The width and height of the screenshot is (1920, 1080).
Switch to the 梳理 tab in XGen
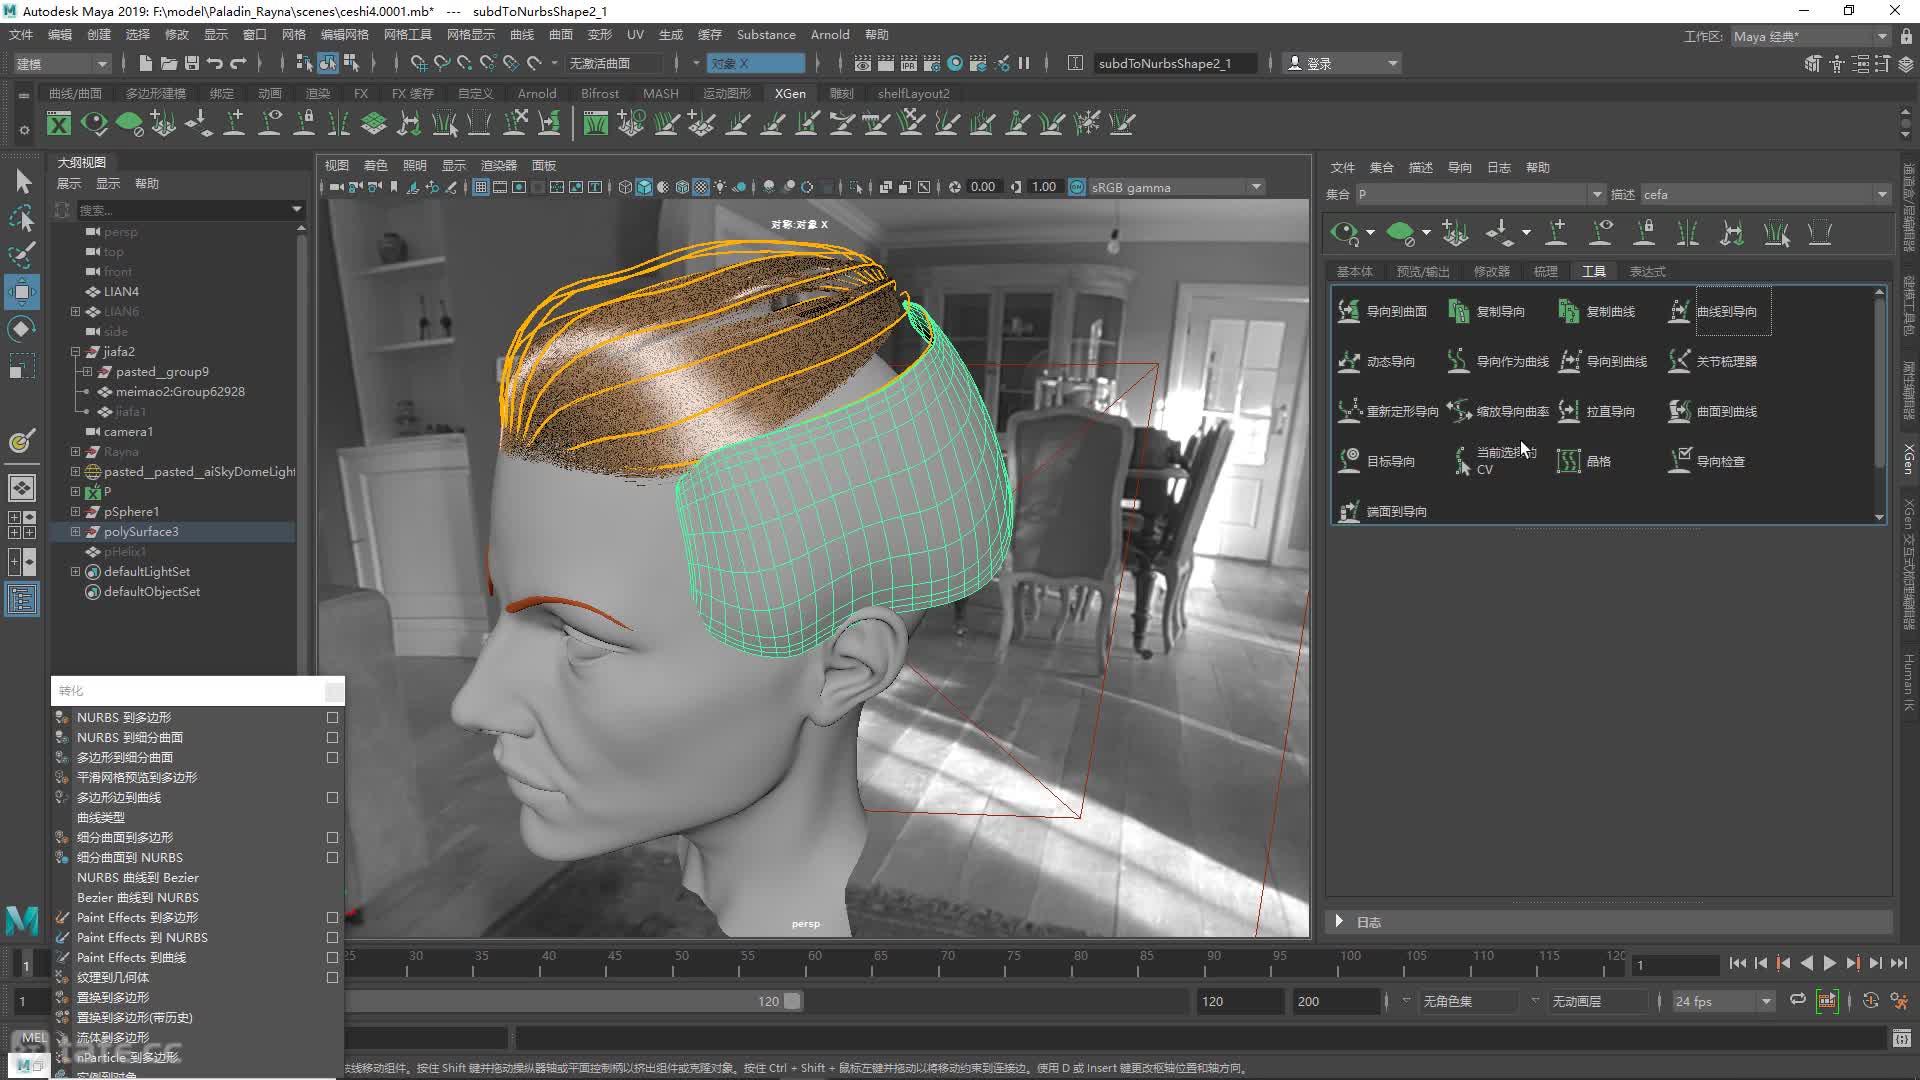click(1546, 271)
